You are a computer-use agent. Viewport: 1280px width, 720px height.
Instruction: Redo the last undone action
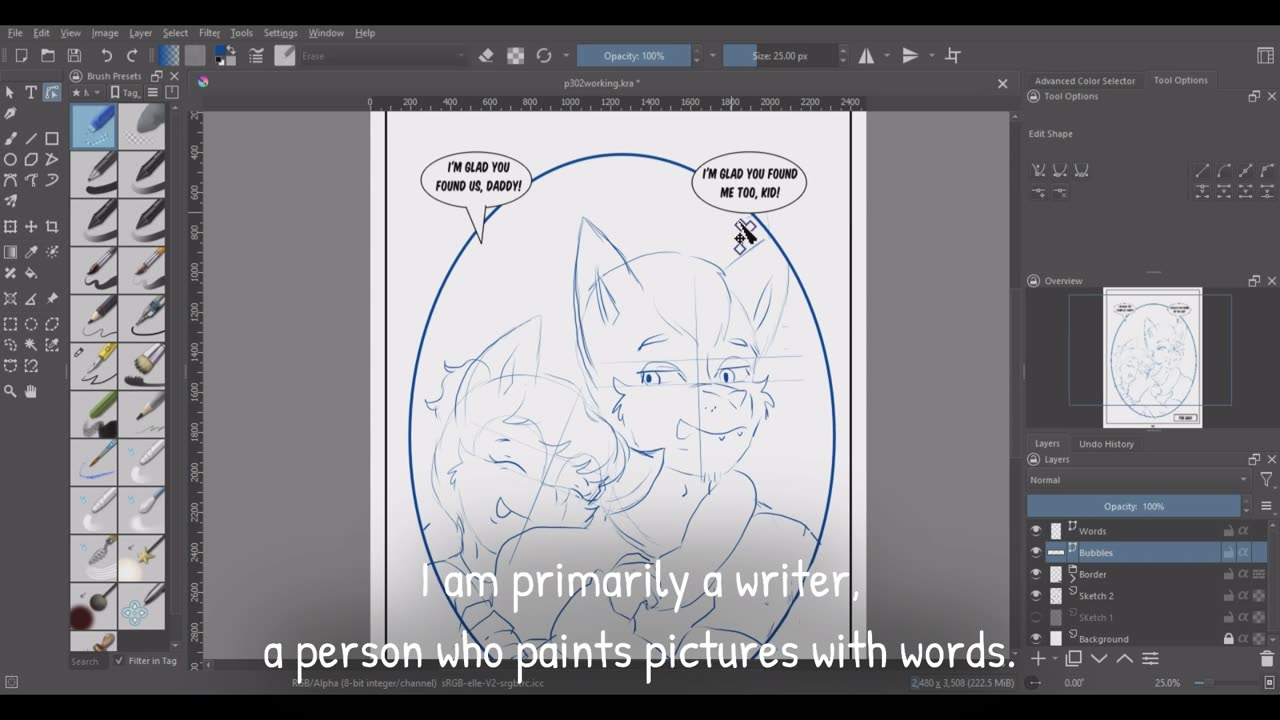pos(132,56)
